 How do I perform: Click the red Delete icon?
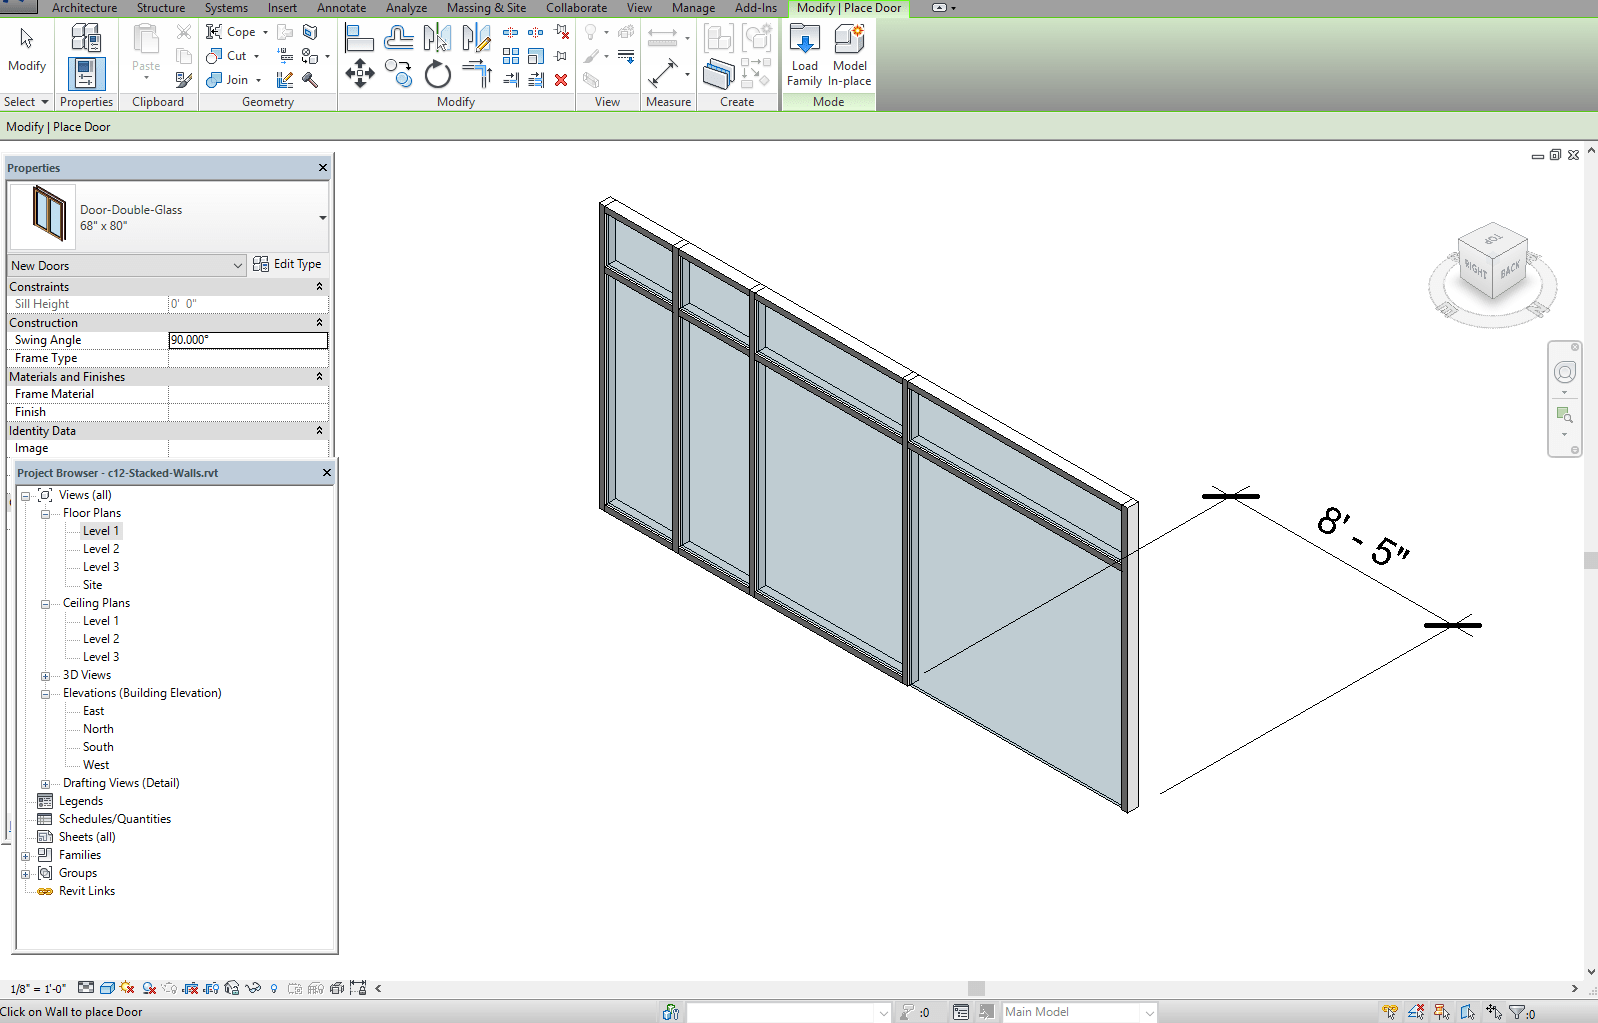[561, 80]
